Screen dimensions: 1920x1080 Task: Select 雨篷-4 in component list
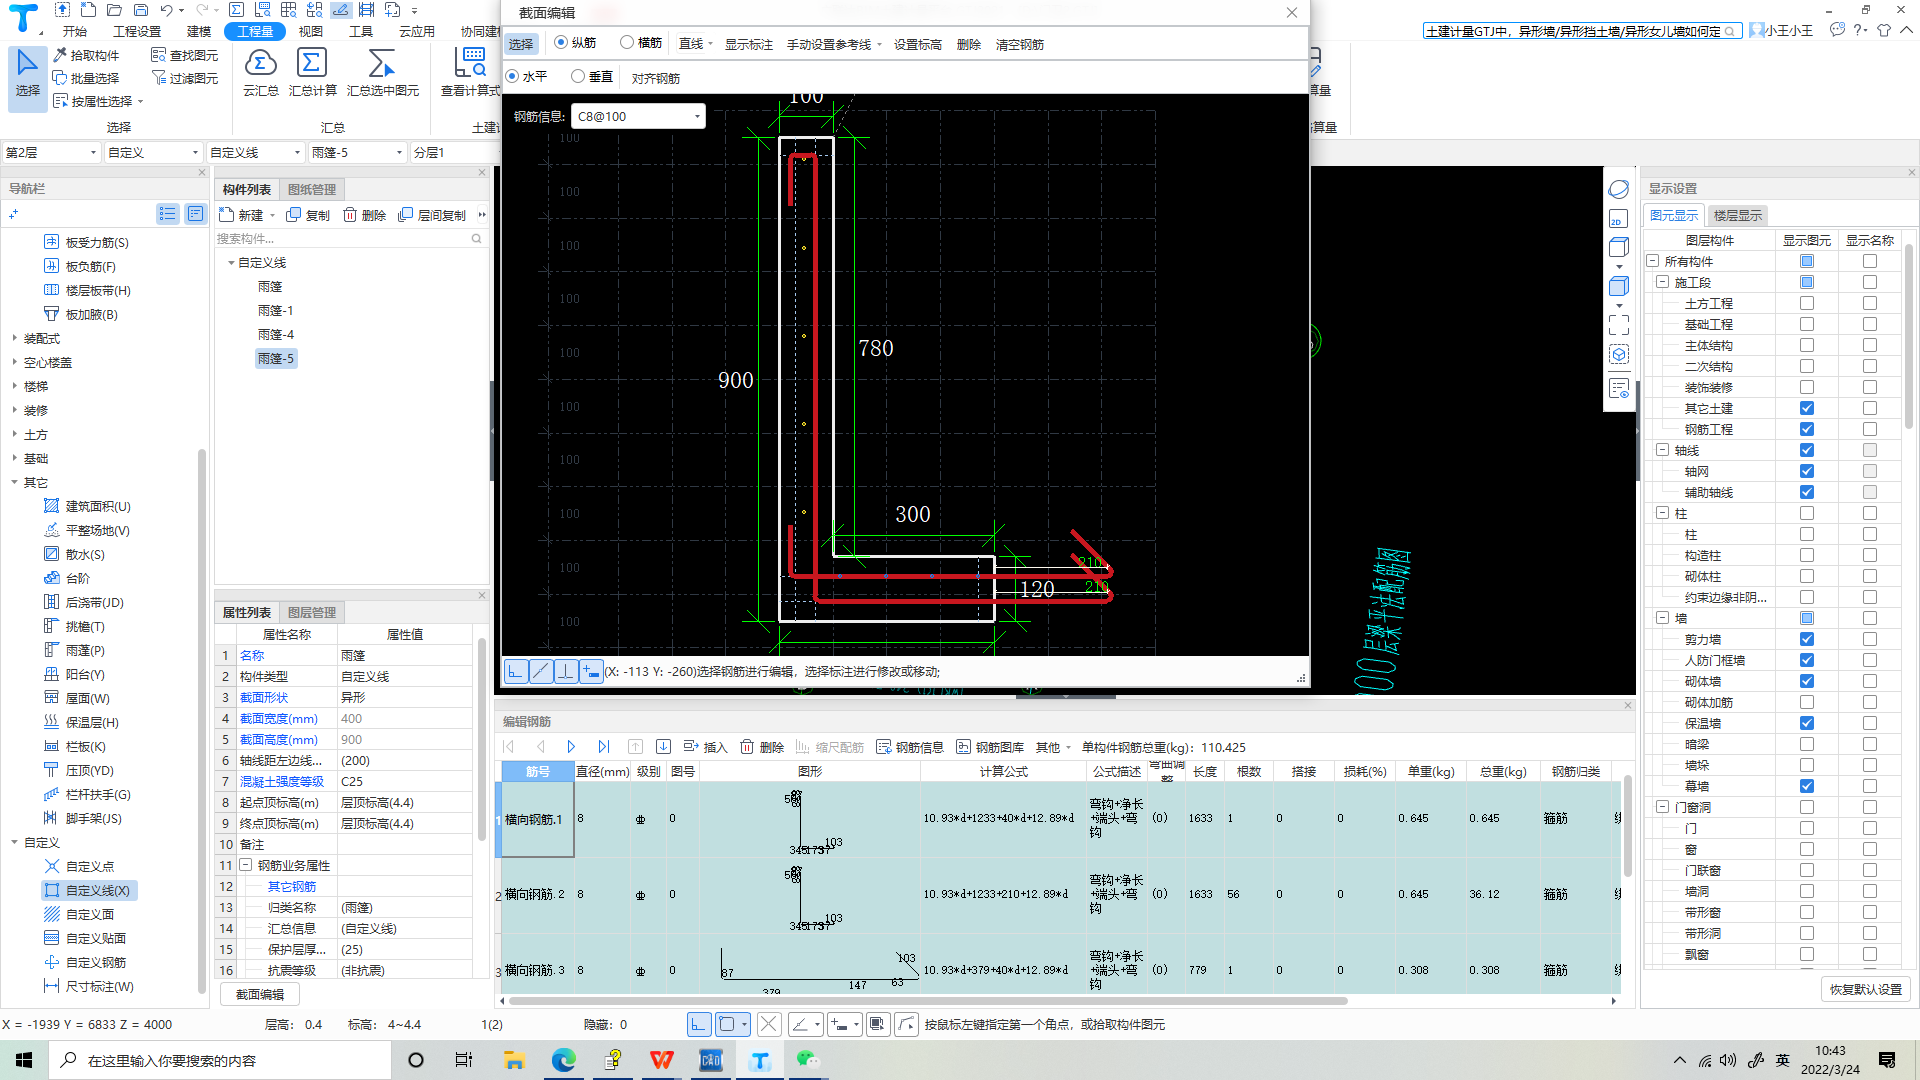click(x=276, y=334)
